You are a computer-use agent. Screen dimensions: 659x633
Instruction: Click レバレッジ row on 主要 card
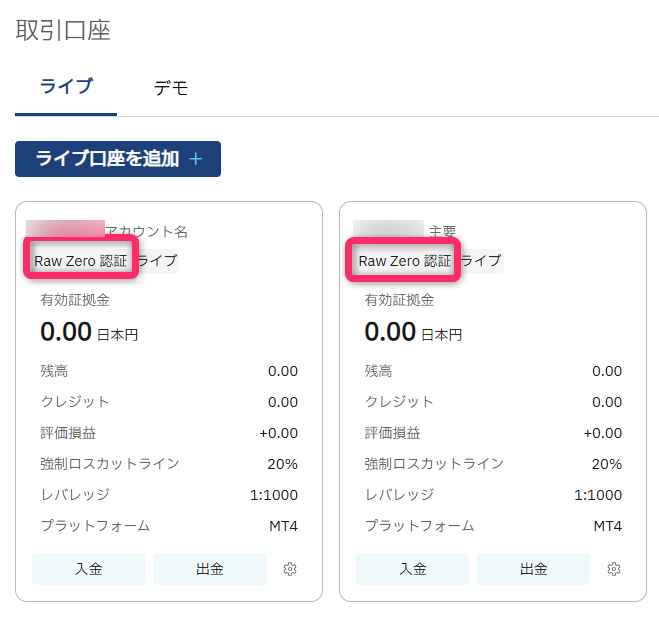[x=493, y=495]
